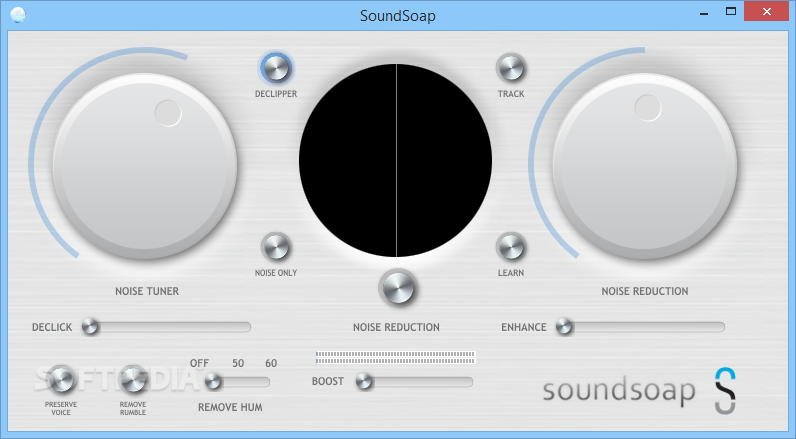Enable the Preserve Voice button
This screenshot has height=439, width=796.
coord(61,380)
